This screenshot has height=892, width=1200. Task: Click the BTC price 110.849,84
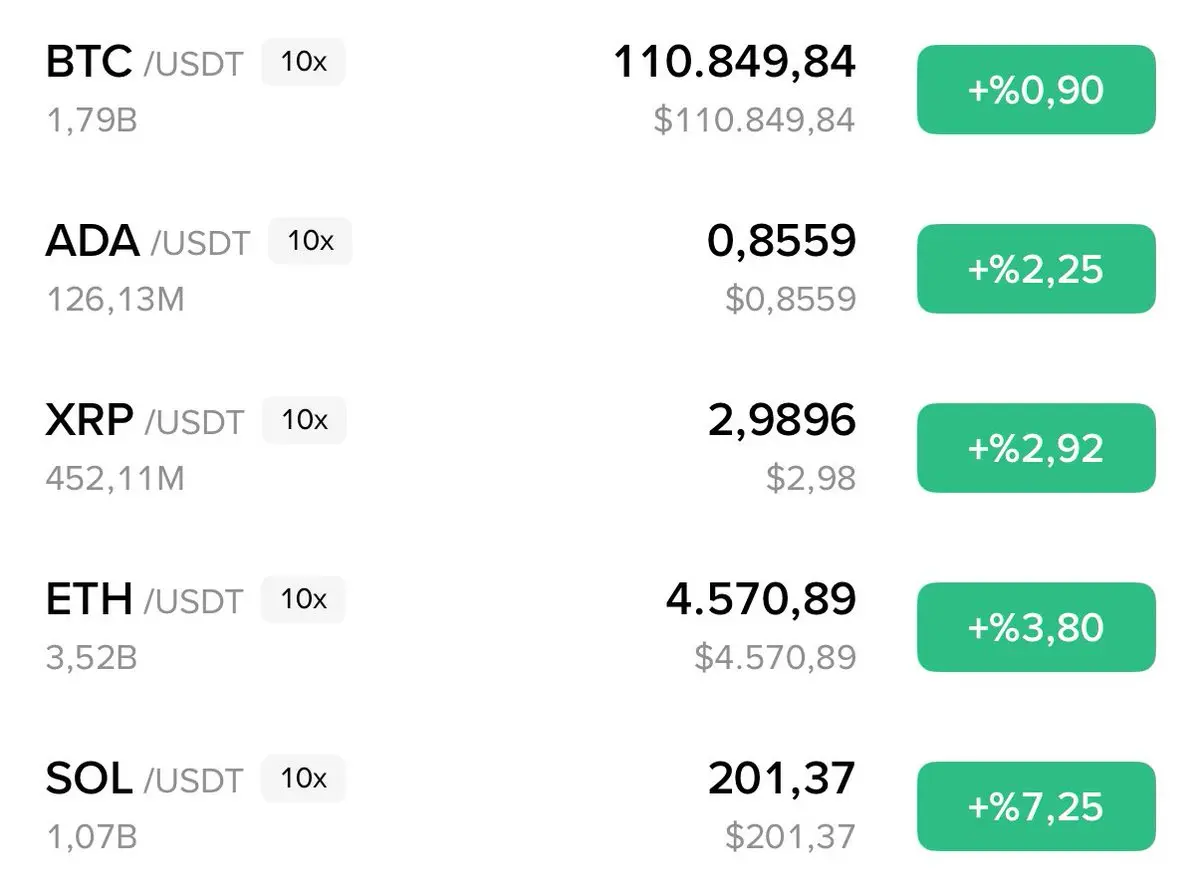point(734,63)
